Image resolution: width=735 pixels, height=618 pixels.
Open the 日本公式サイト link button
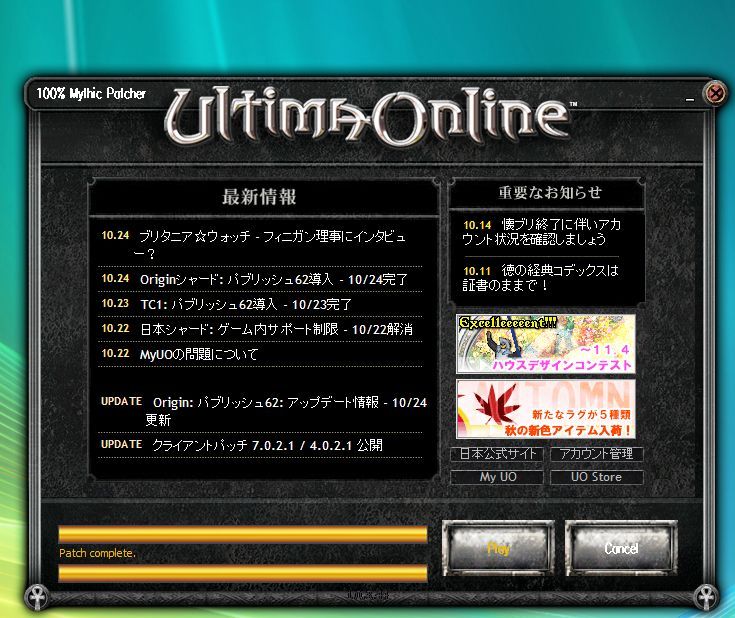pos(497,454)
